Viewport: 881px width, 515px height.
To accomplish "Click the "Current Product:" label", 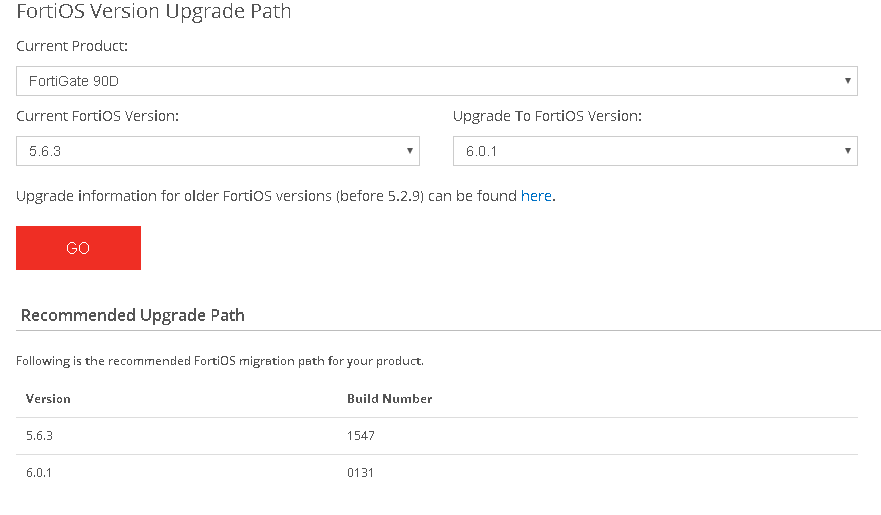I will coord(72,46).
